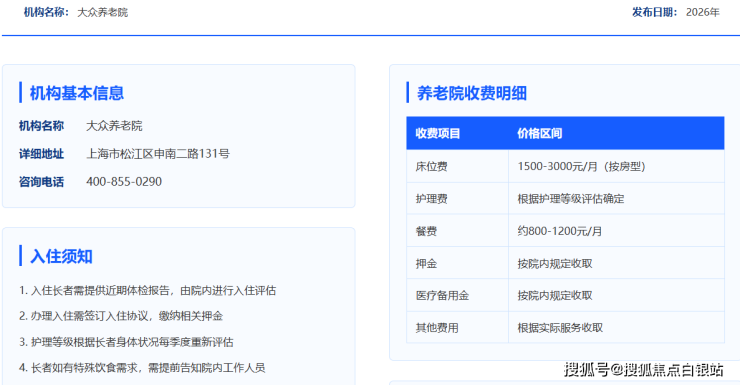This screenshot has height=385, width=740.
Task: Select 大众养老院 in the basic info card
Action: pos(114,126)
